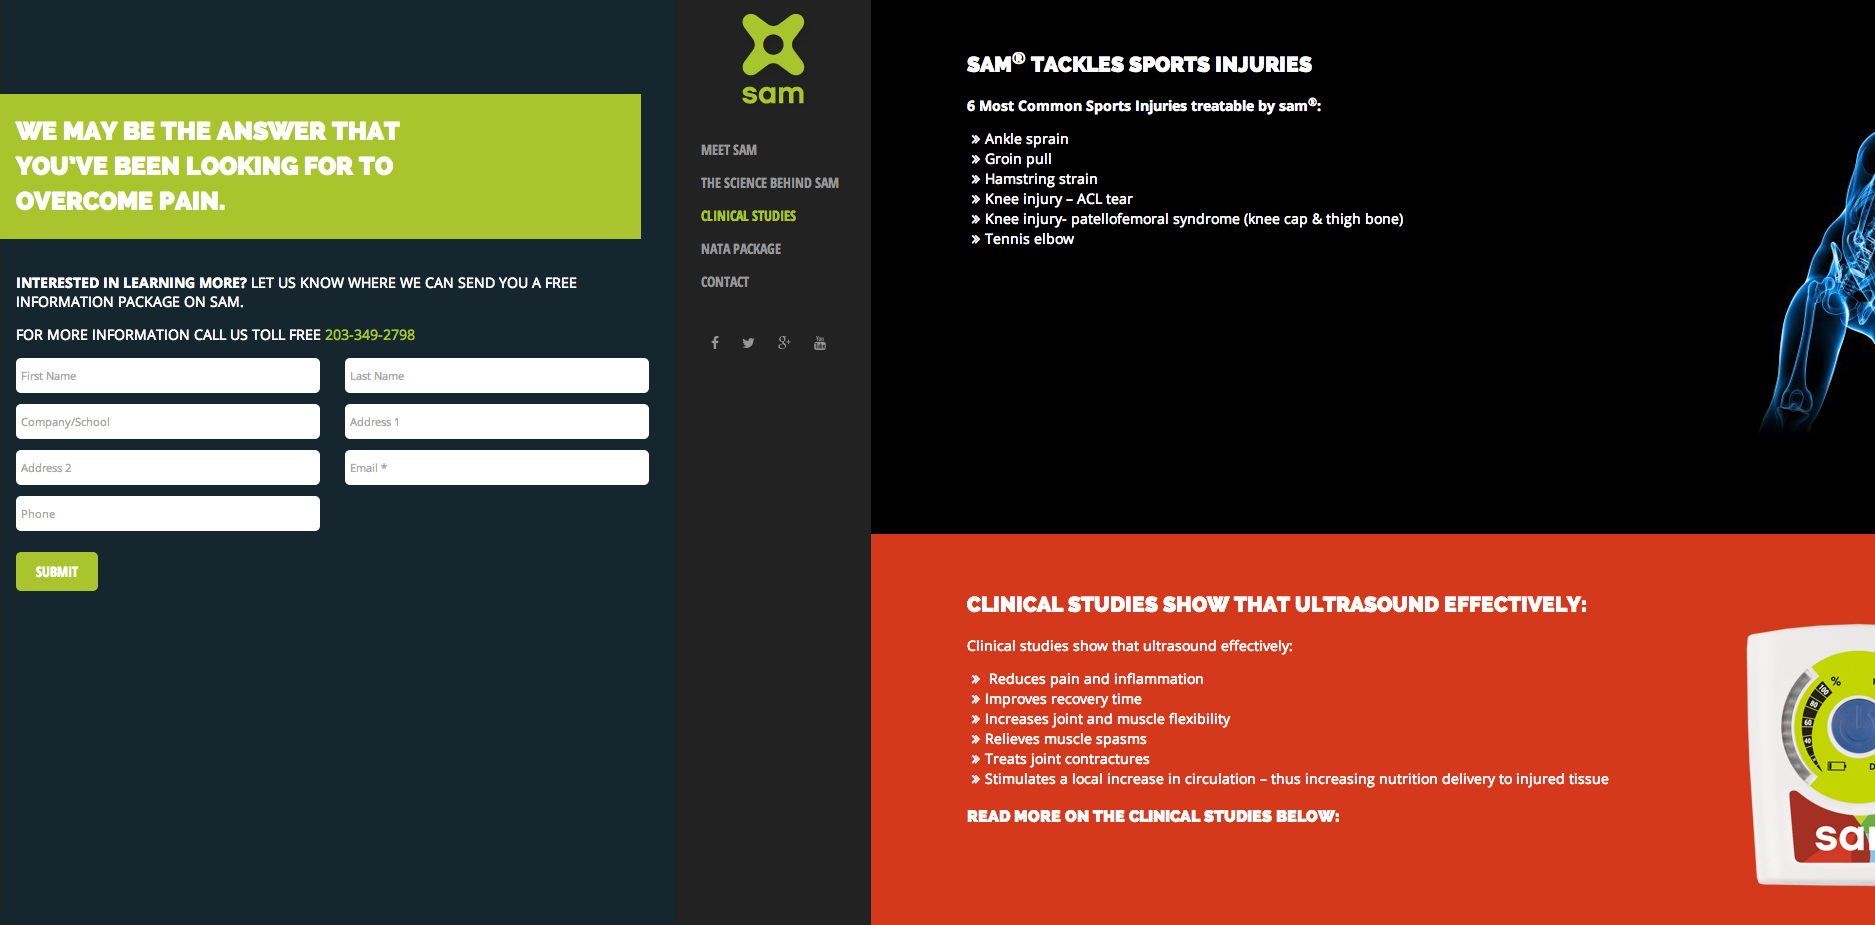Select the required Email field
Image resolution: width=1875 pixels, height=925 pixels.
[496, 468]
